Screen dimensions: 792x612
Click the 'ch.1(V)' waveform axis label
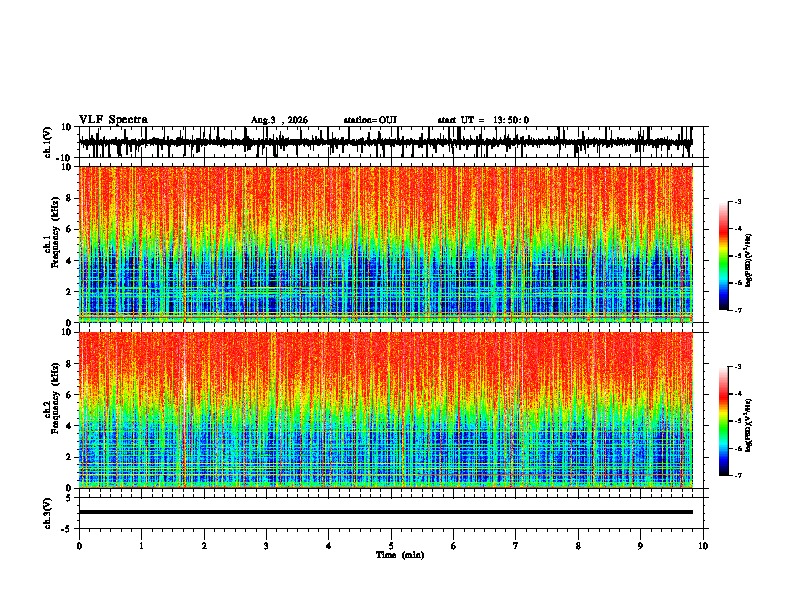coord(48,142)
